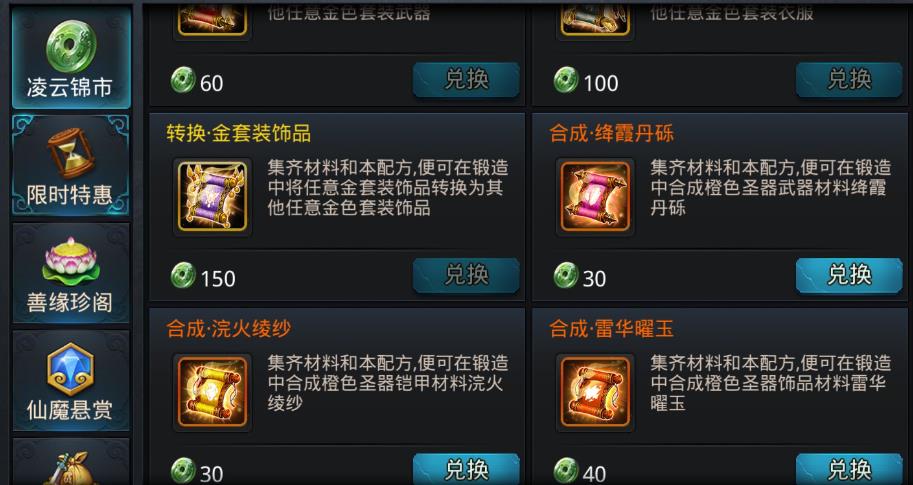This screenshot has height=485, width=913.
Task: Click the 转换·金套装饰品 item title
Action: coord(239,133)
